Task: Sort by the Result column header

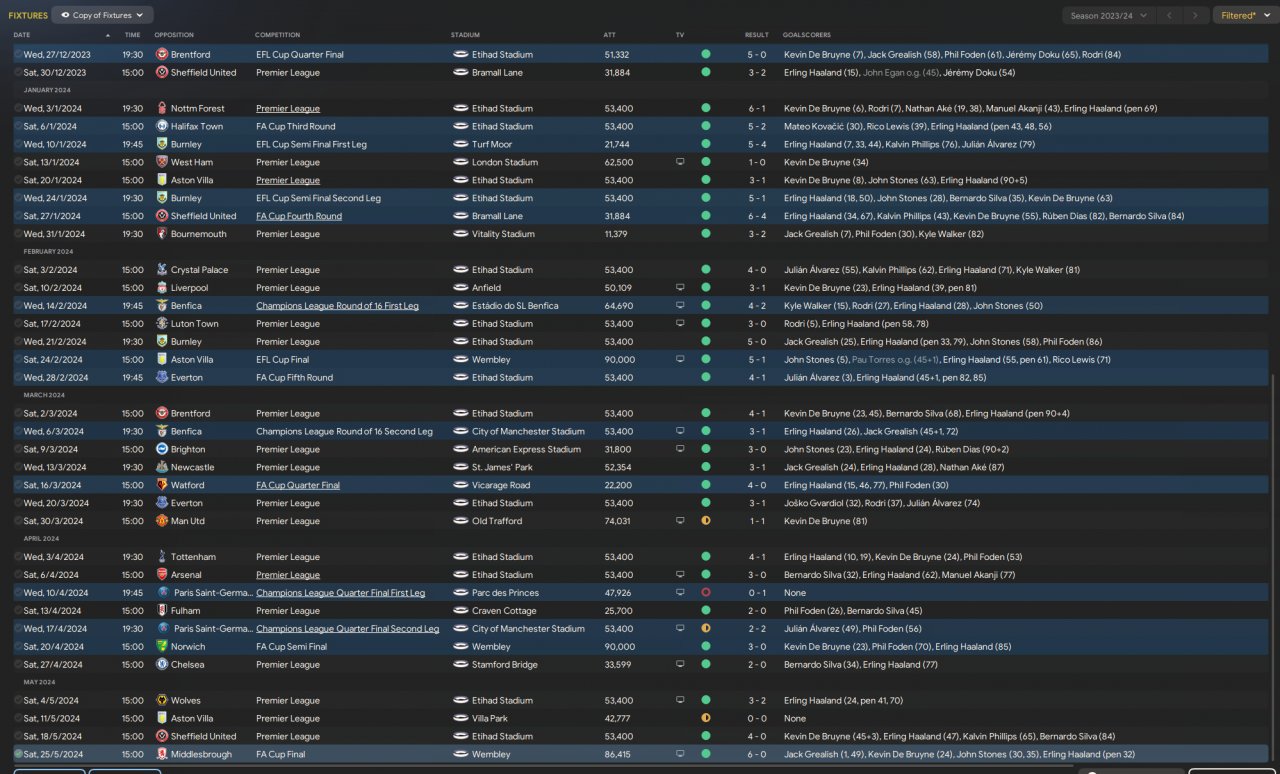Action: [x=757, y=35]
